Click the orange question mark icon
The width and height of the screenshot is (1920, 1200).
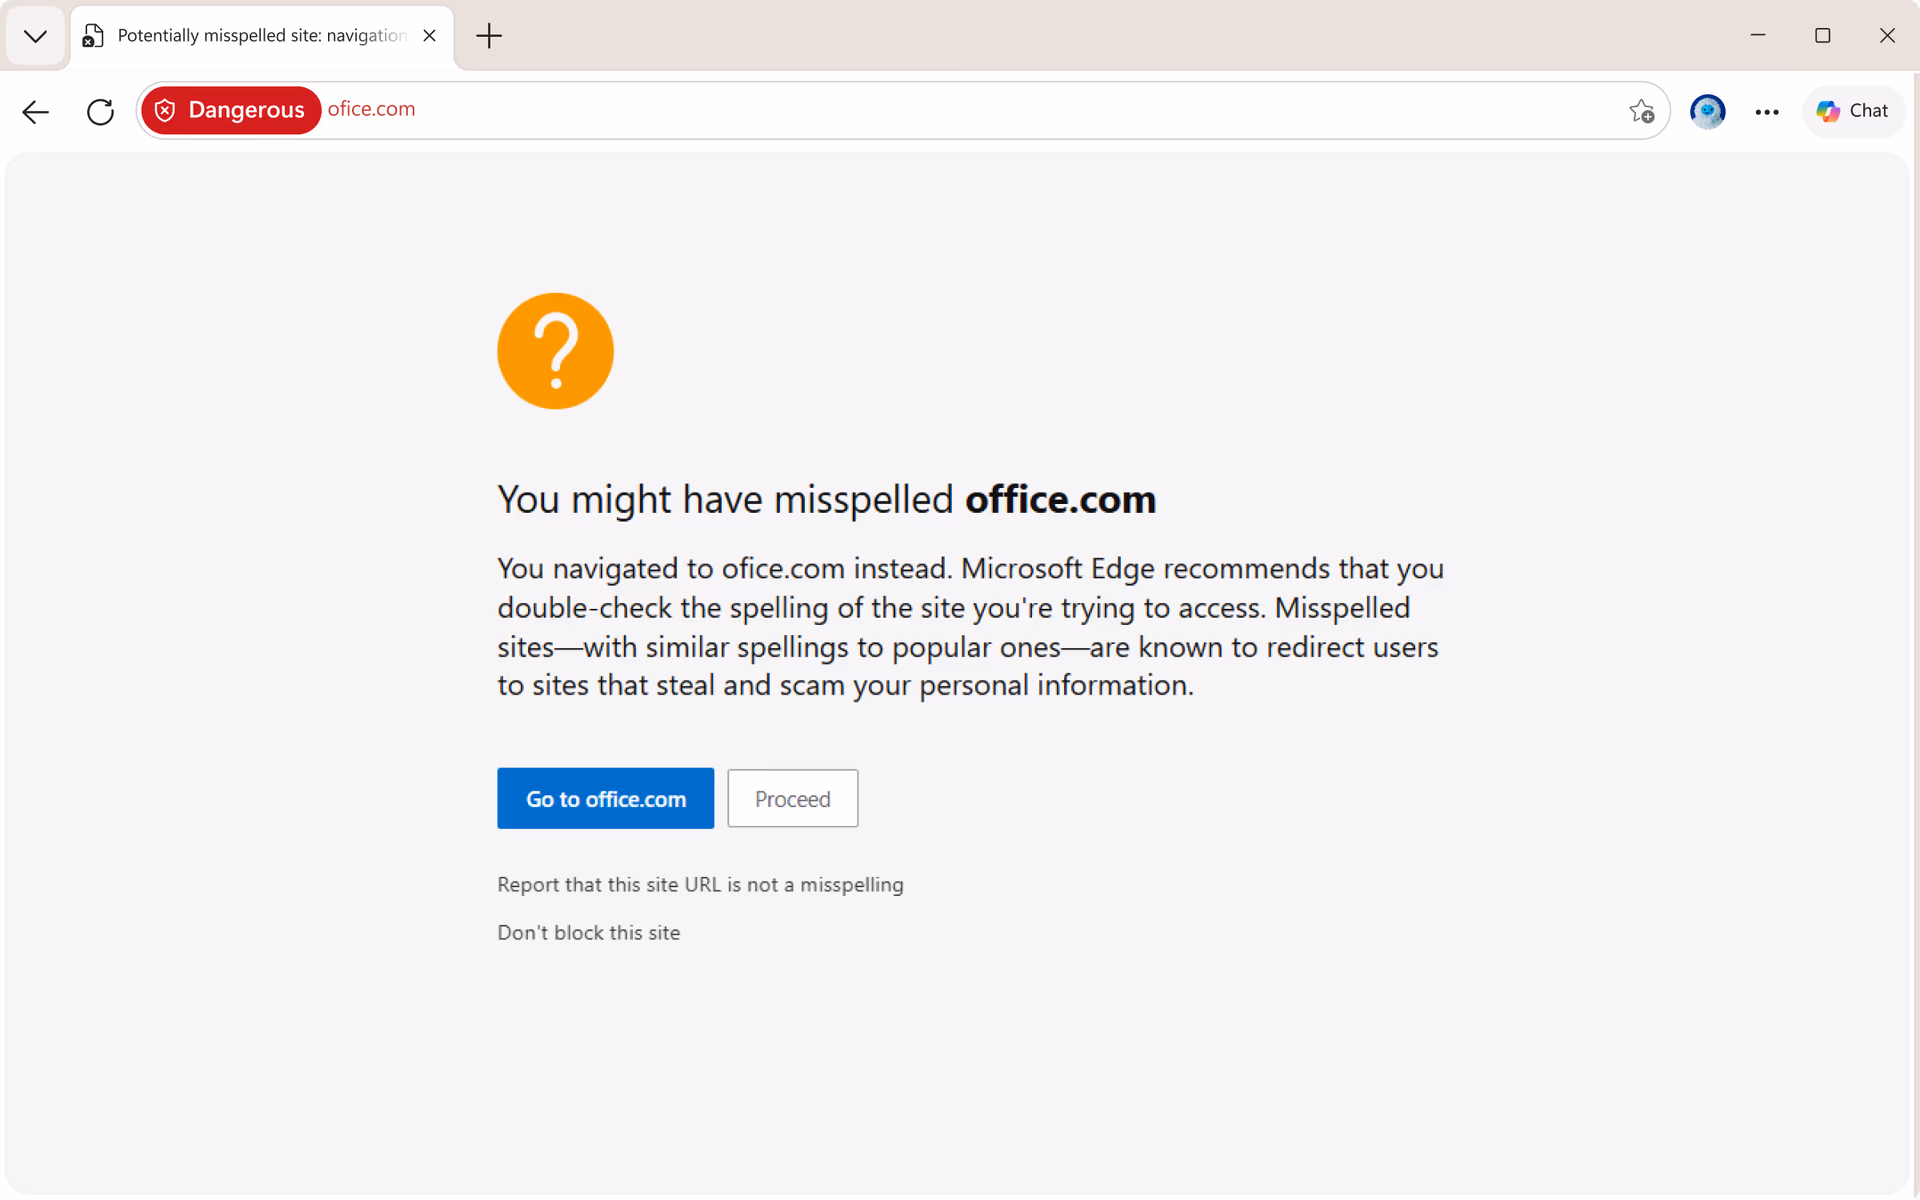[x=555, y=351]
